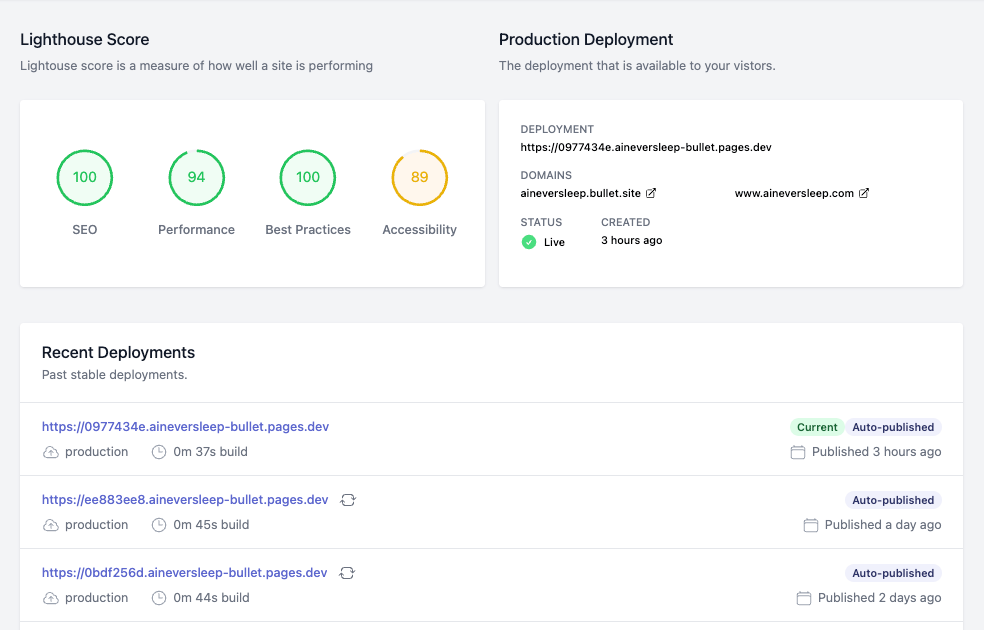Click the calendar icon beside Published 2 days ago
Viewport: 984px width, 630px height.
coord(804,598)
